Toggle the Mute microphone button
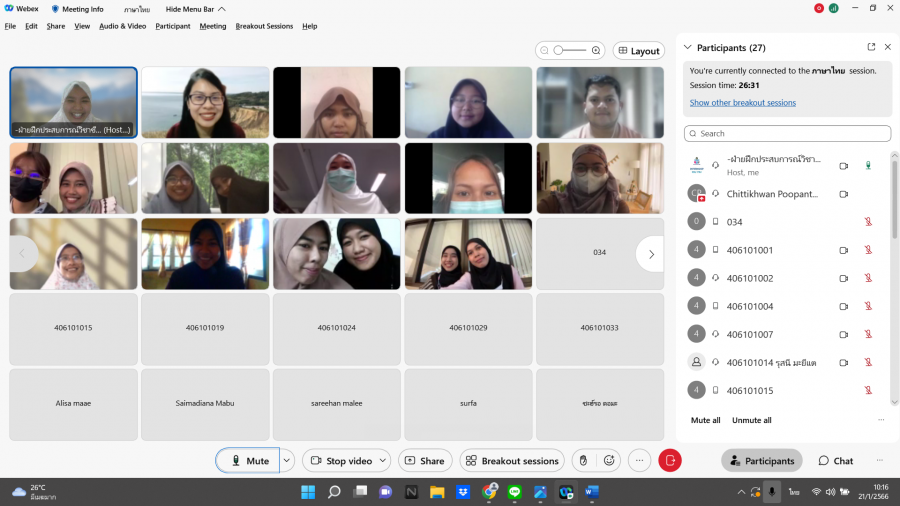This screenshot has width=900, height=506. click(248, 461)
